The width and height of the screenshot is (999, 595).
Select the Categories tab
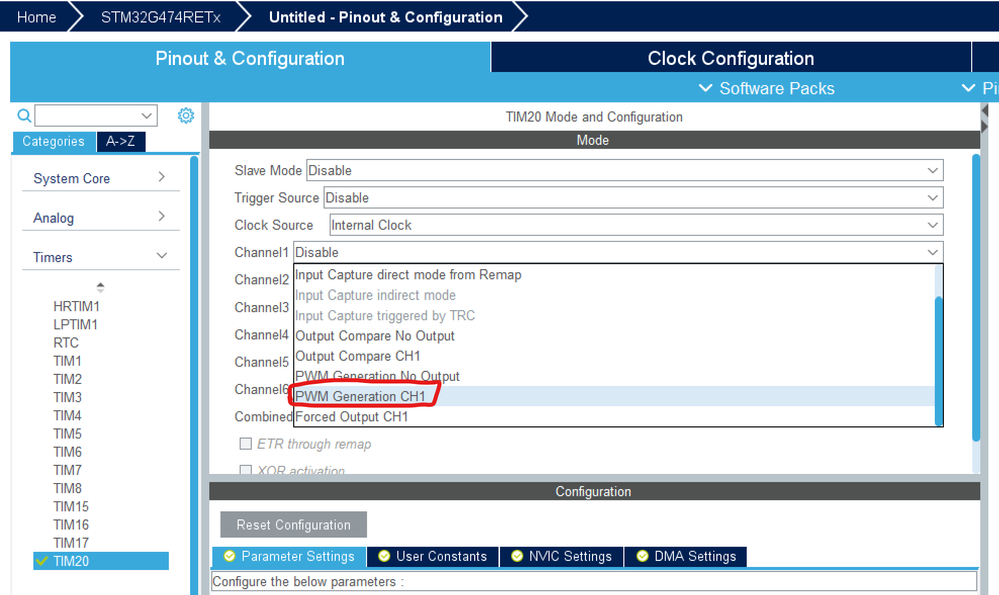(54, 141)
